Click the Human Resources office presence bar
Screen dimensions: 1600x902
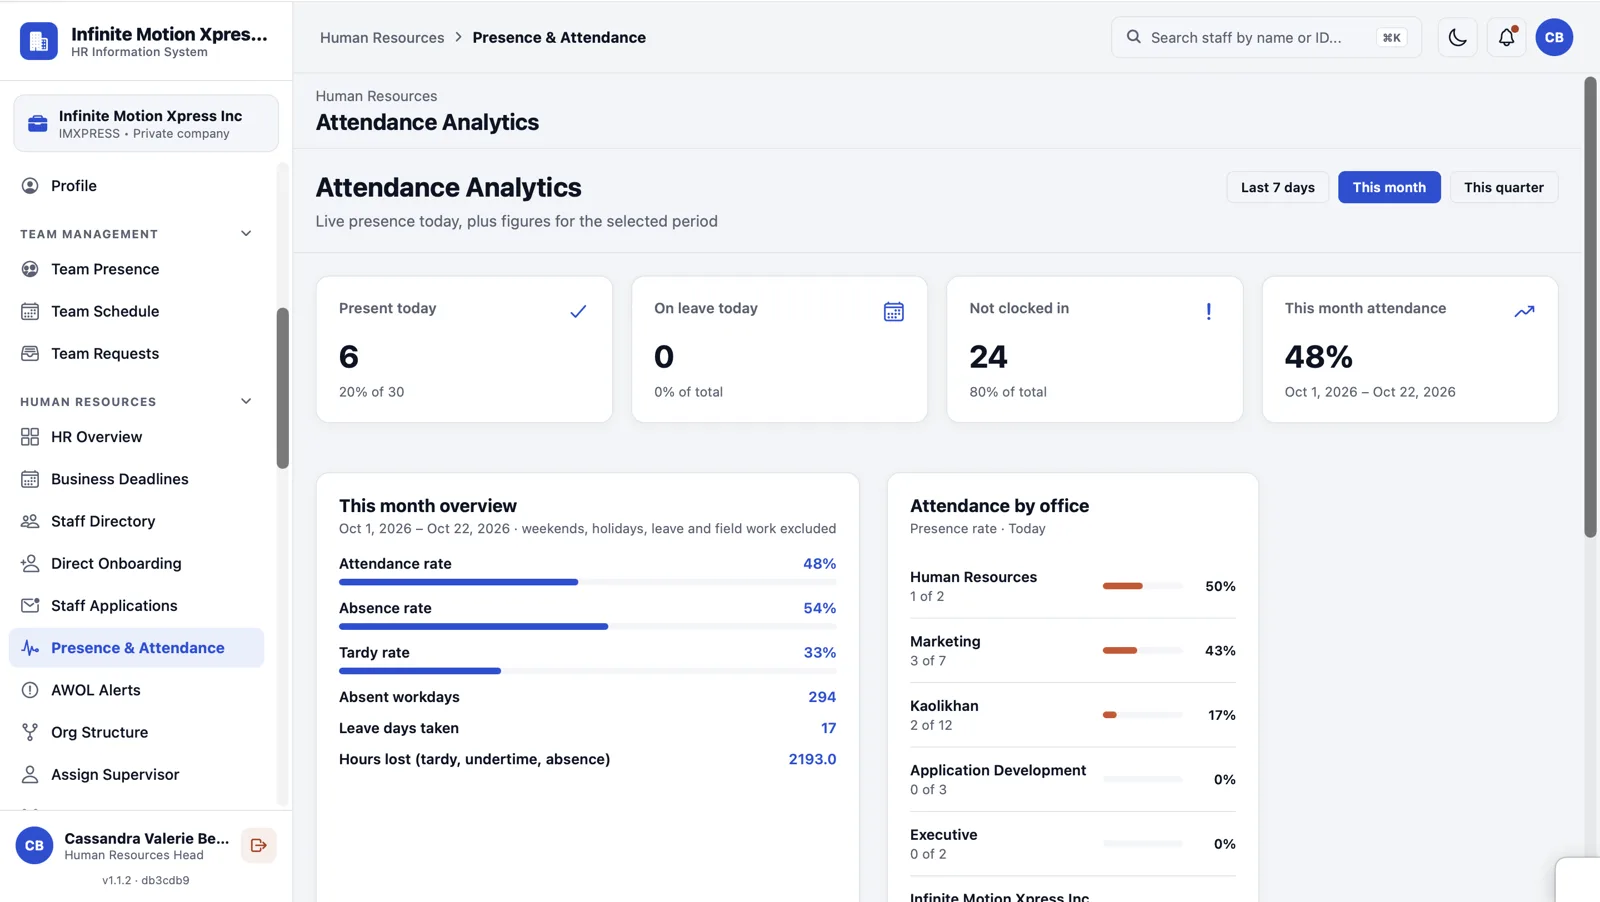click(1143, 586)
